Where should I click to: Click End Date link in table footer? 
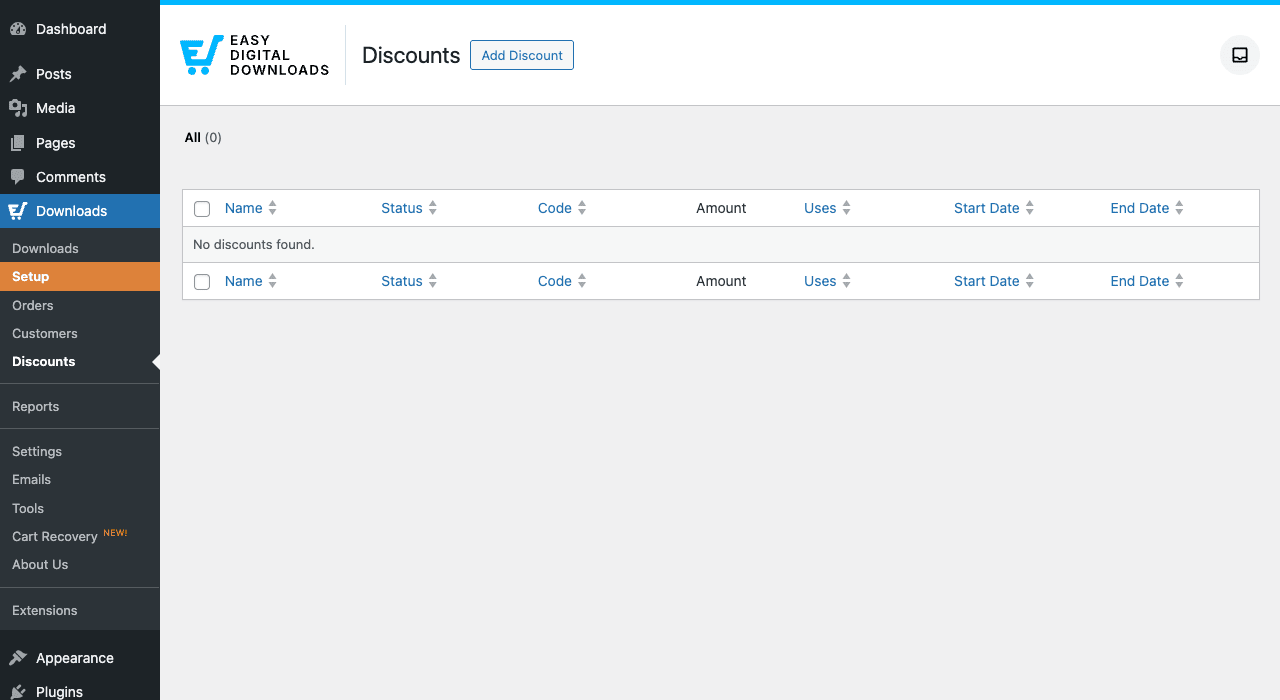(x=1140, y=281)
